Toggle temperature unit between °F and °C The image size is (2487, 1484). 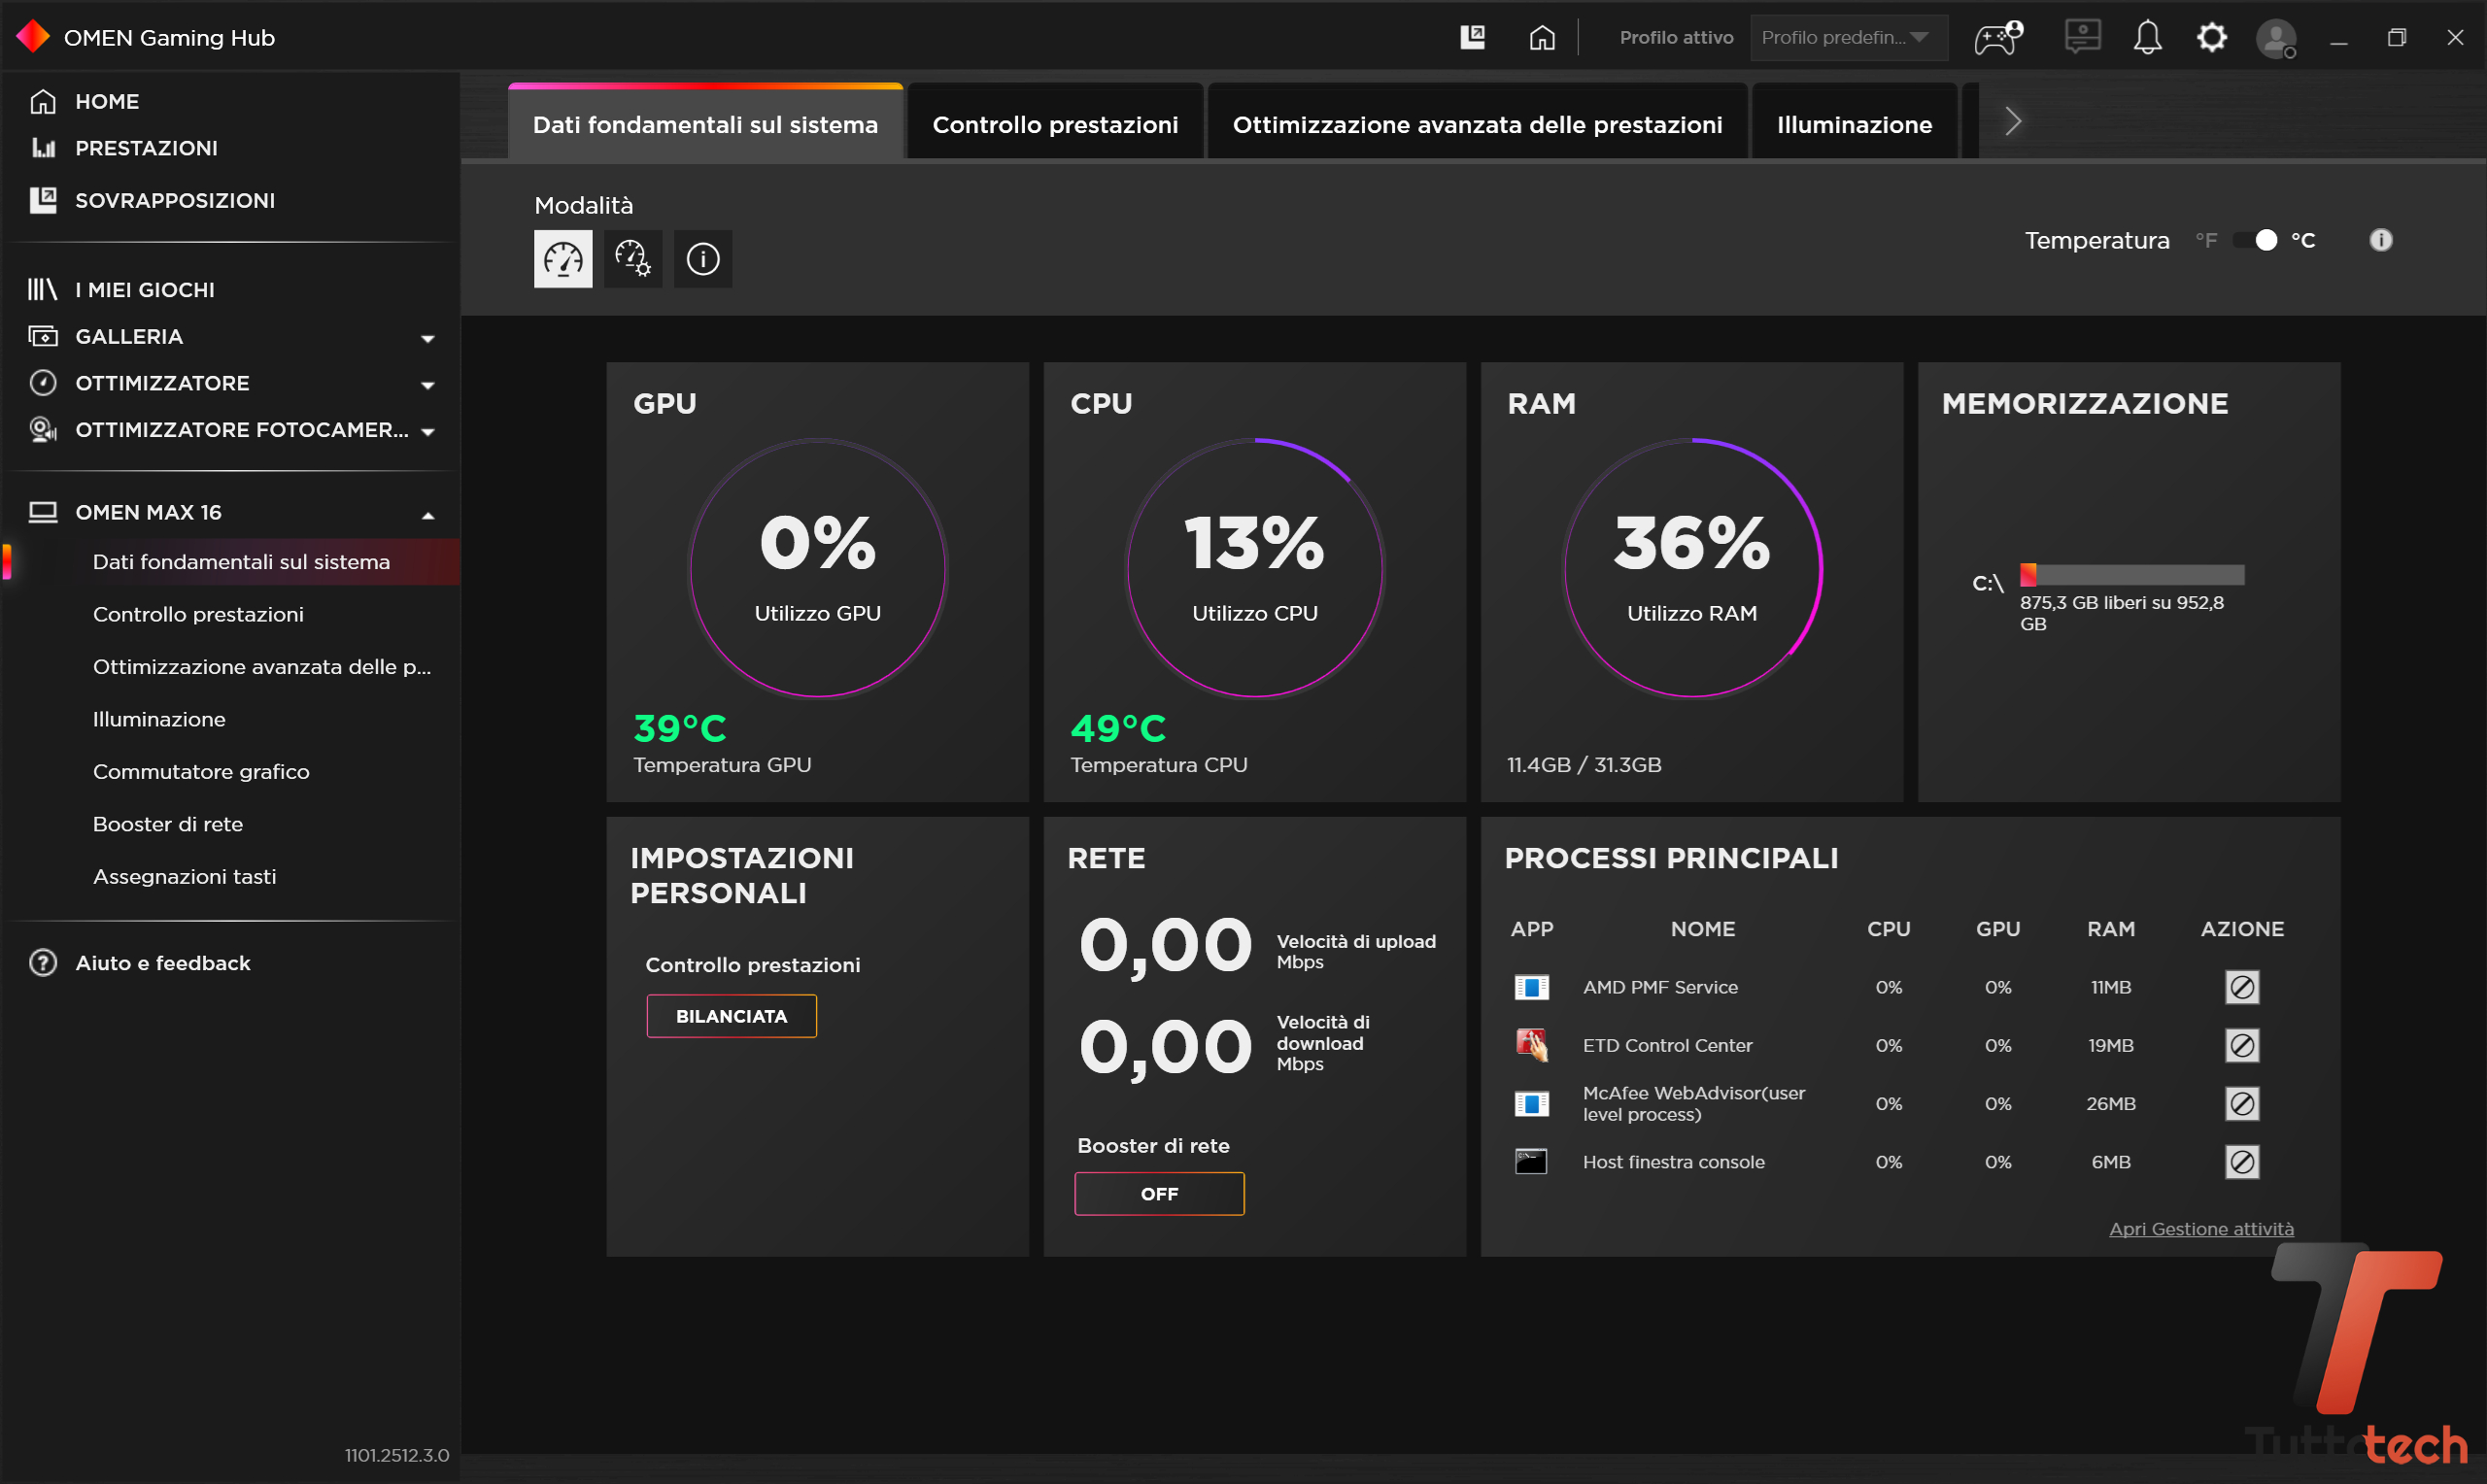pyautogui.click(x=2256, y=240)
